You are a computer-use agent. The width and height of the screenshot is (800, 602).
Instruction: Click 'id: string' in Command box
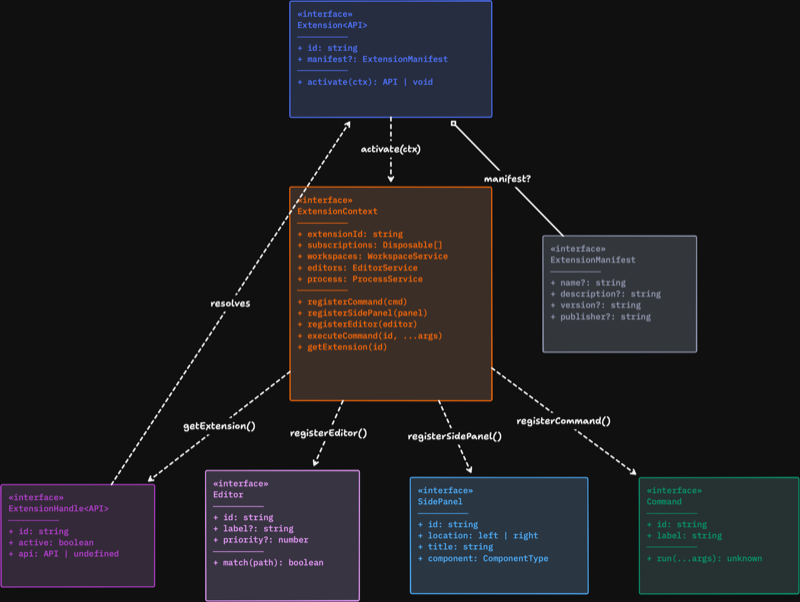tap(682, 524)
